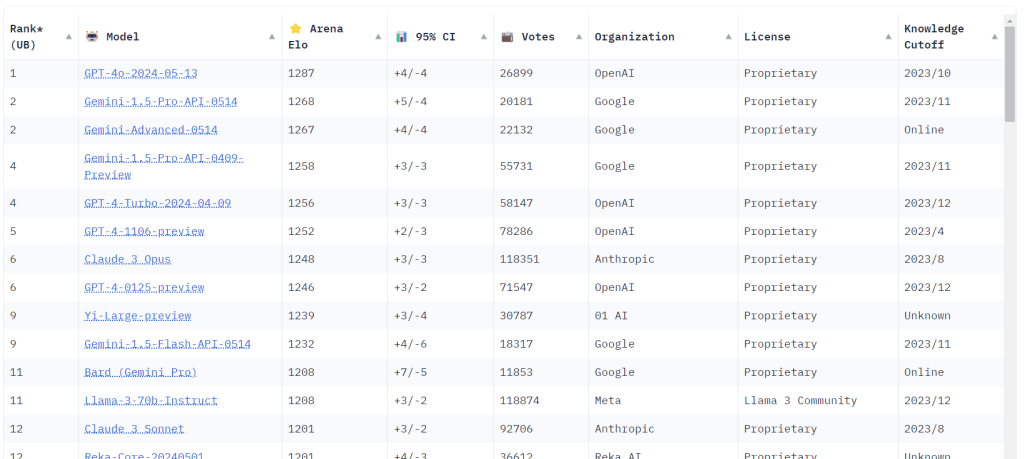Open the Bard (Gemini Pro) link
This screenshot has height=459, width=1024.
coord(140,372)
